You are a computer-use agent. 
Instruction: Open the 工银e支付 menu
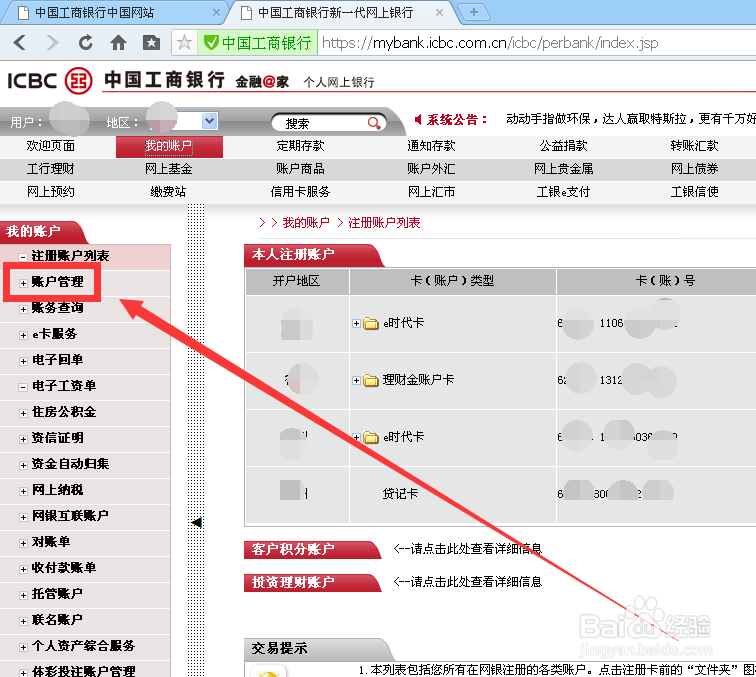563,192
